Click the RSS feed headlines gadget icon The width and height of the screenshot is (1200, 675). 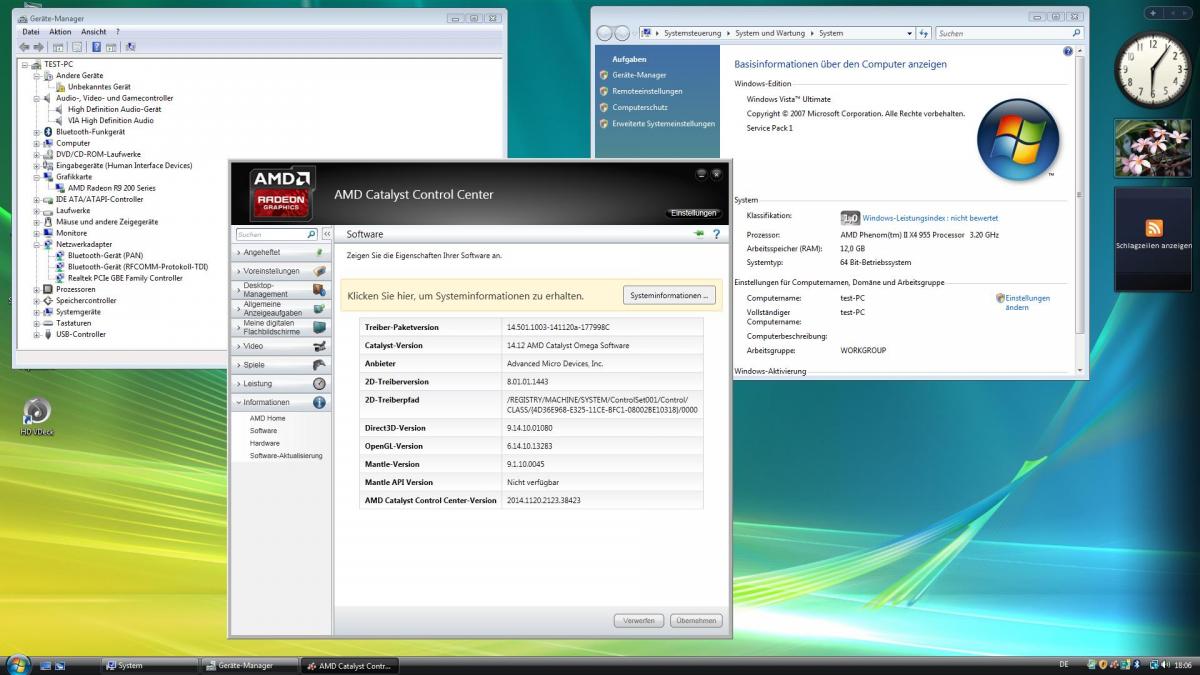click(x=1154, y=227)
